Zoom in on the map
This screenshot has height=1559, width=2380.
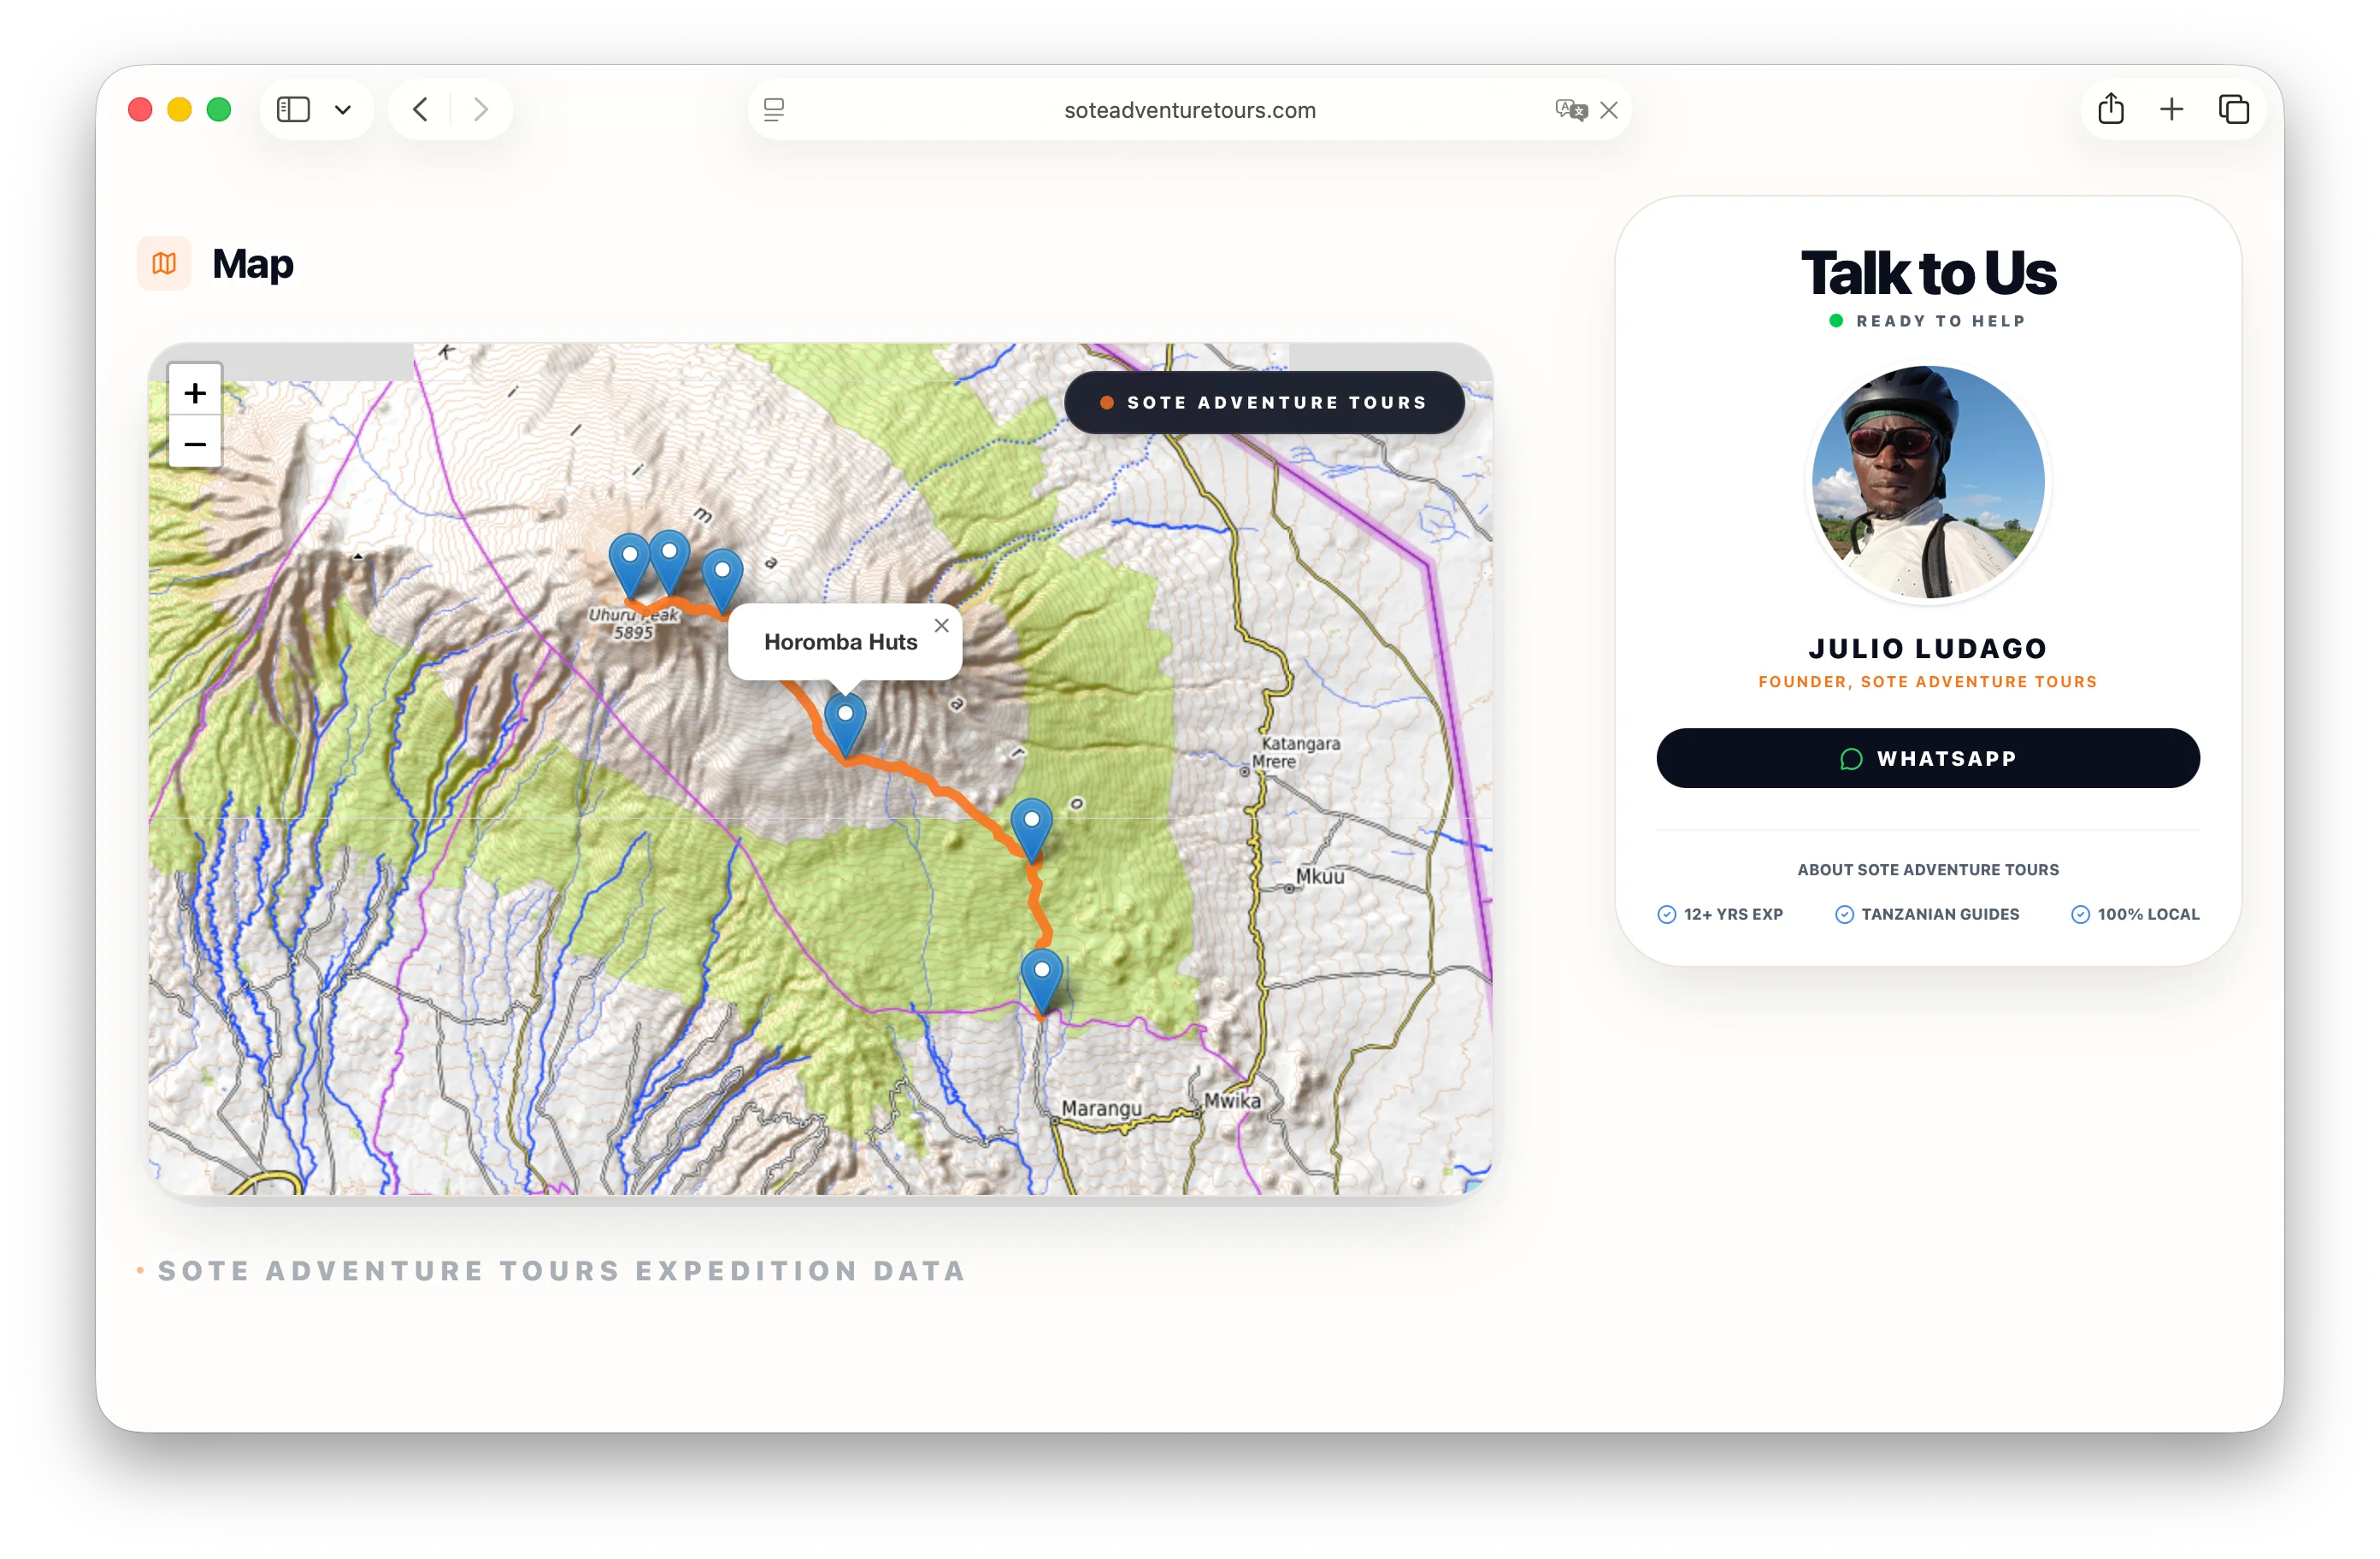(x=195, y=392)
